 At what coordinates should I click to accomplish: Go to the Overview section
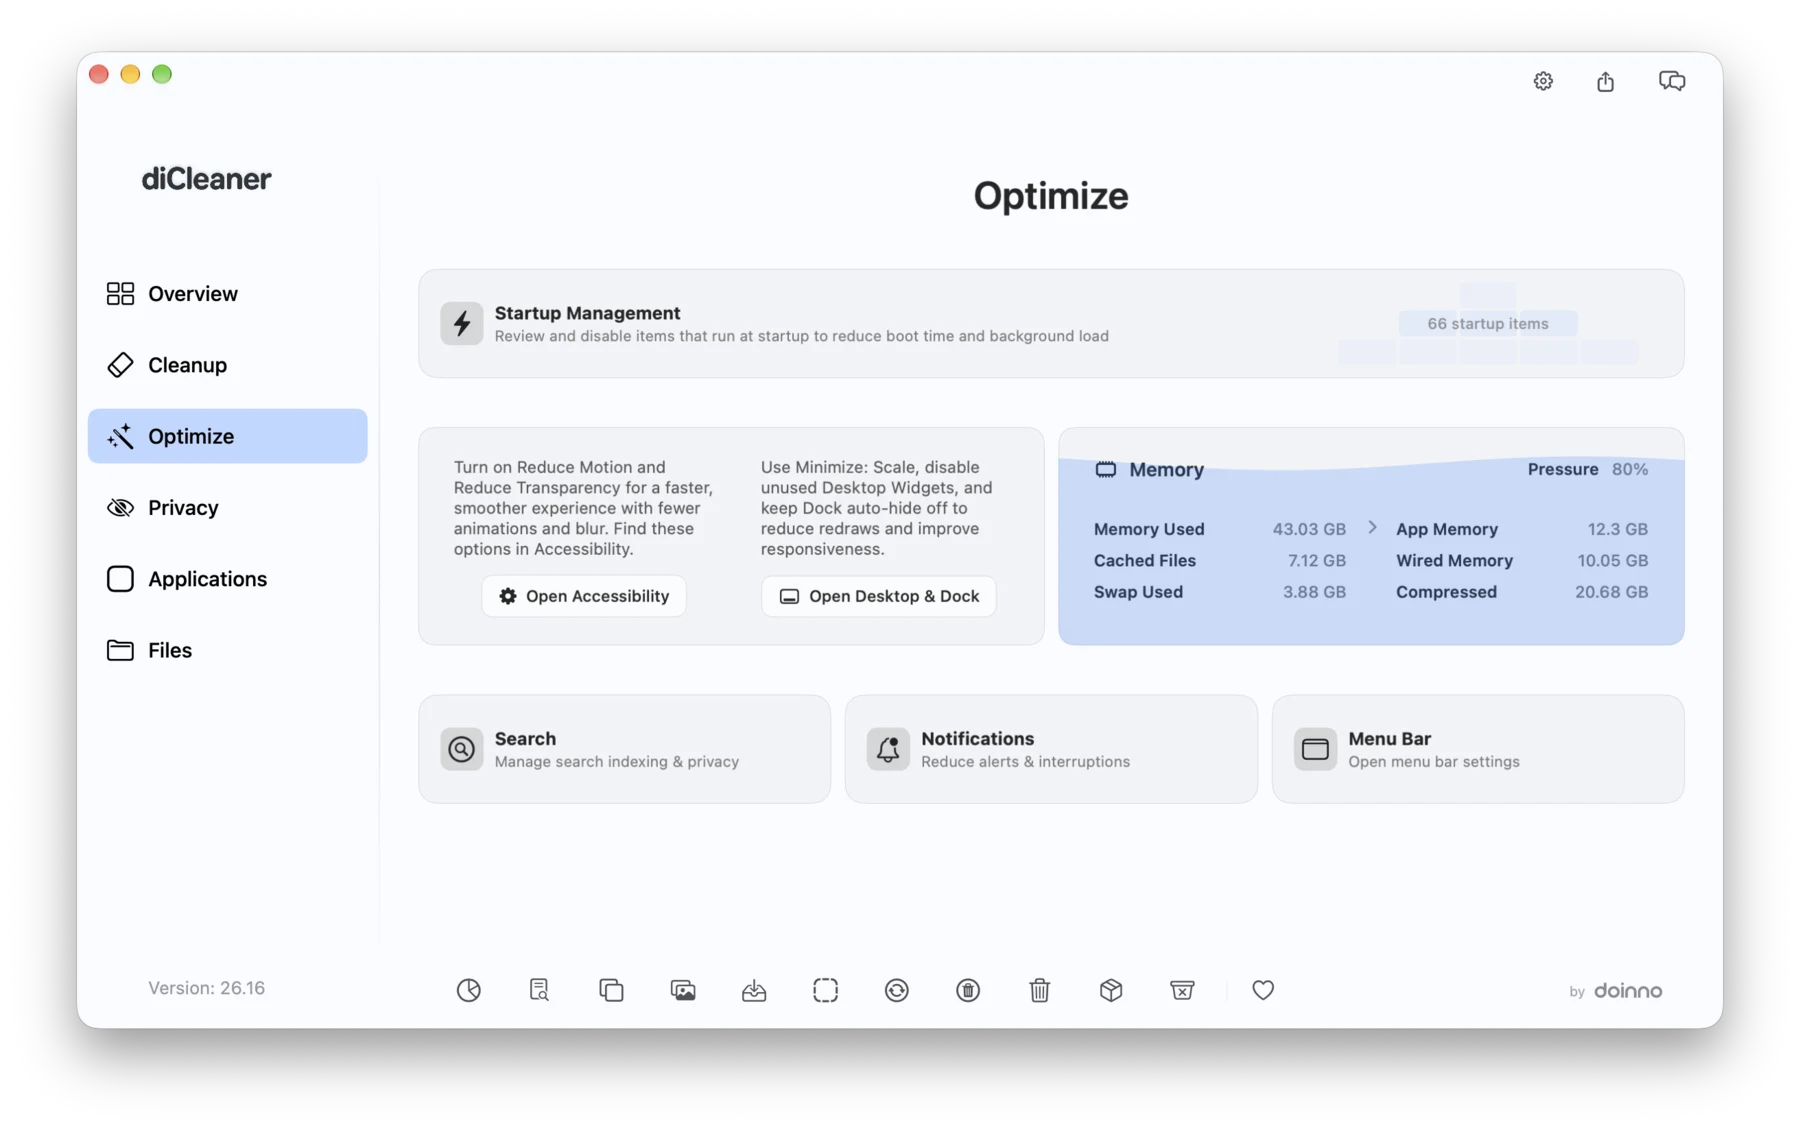(x=228, y=293)
